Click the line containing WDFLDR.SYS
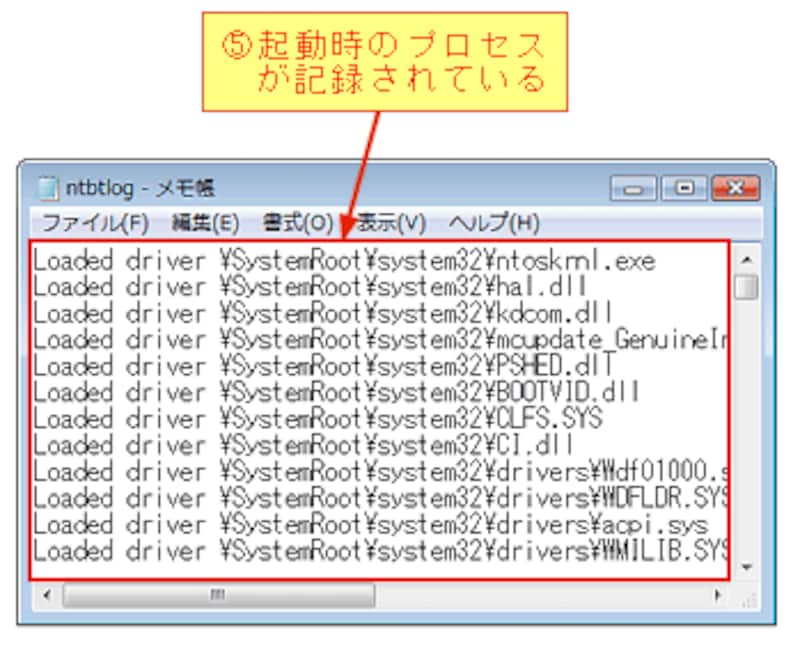The width and height of the screenshot is (800, 653). point(380,498)
